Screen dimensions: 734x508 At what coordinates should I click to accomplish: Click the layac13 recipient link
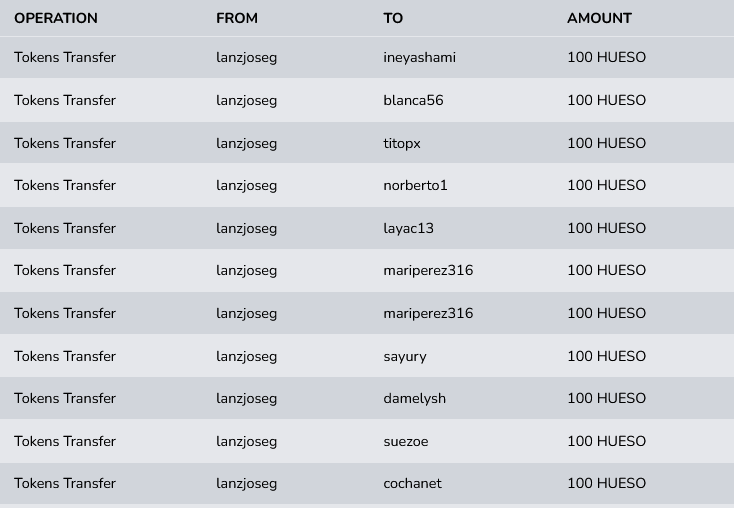408,228
